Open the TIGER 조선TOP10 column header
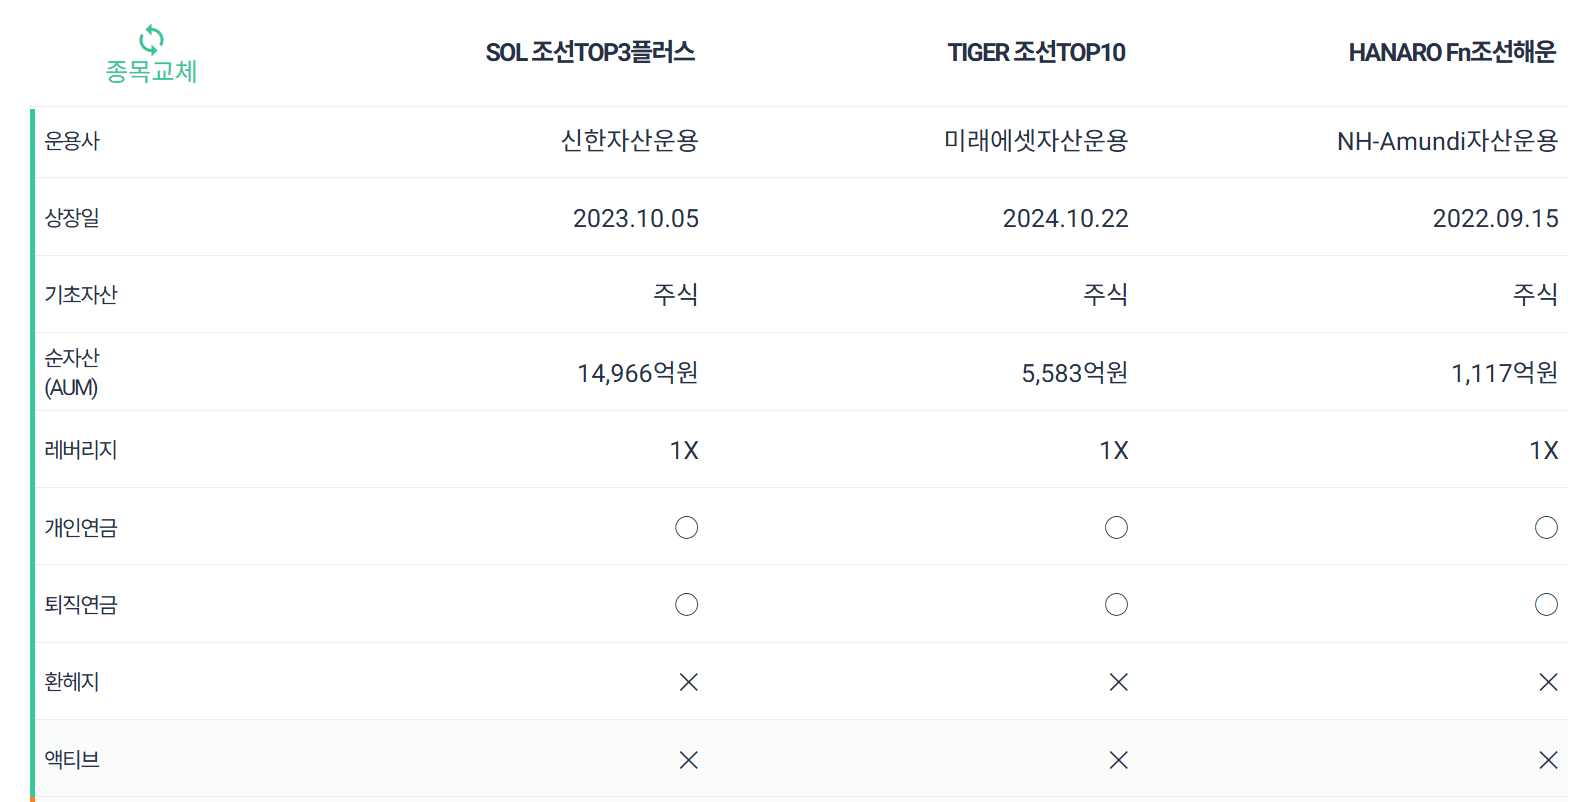The width and height of the screenshot is (1592, 802). click(1036, 52)
